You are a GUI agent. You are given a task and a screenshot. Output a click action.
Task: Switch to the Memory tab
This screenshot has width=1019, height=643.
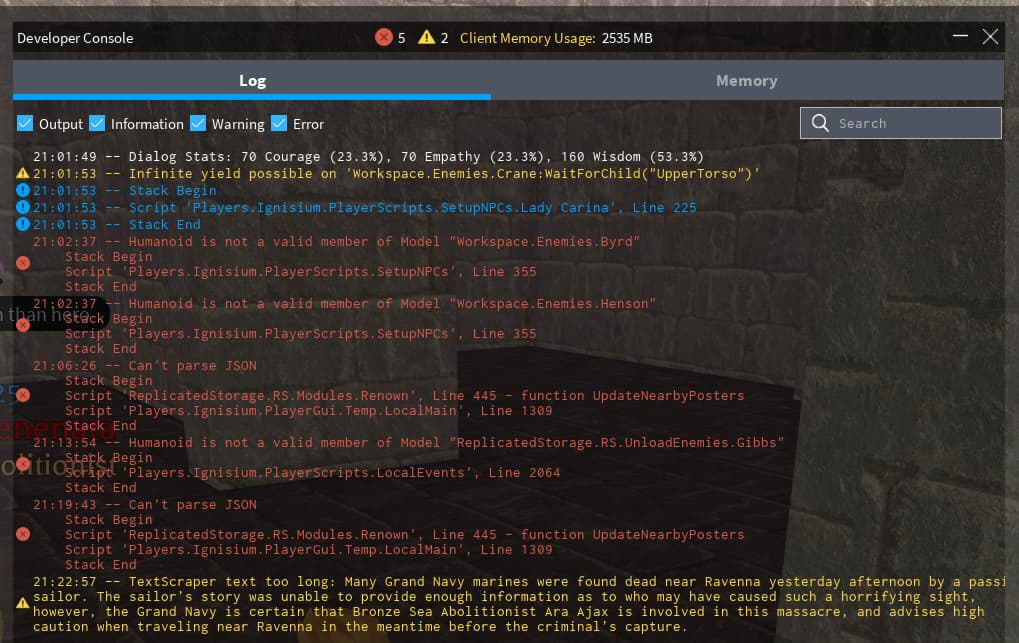pyautogui.click(x=747, y=81)
